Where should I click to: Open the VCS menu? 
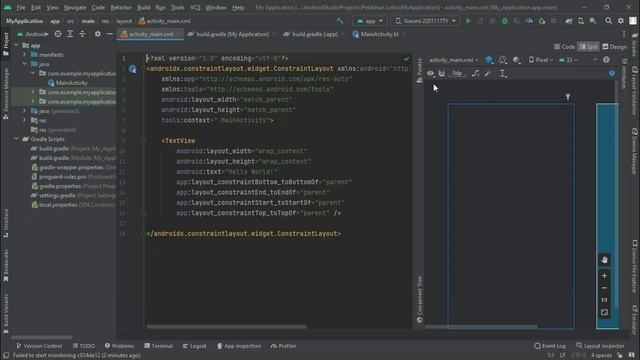coord(195,7)
